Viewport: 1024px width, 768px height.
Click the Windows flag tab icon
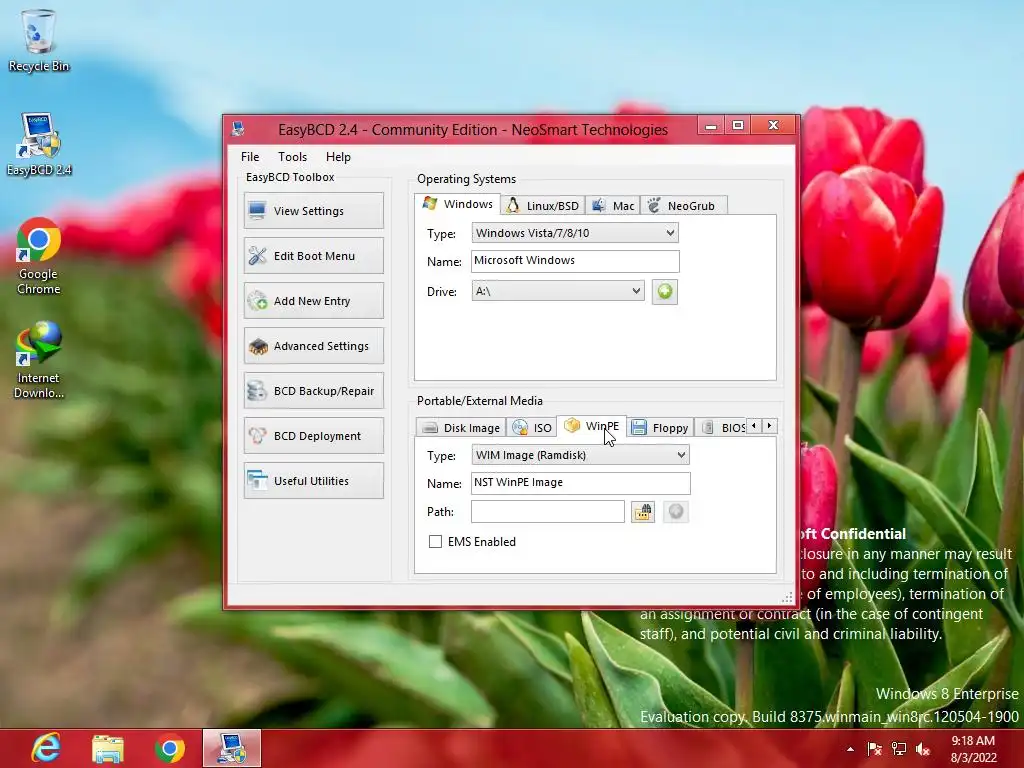[429, 203]
